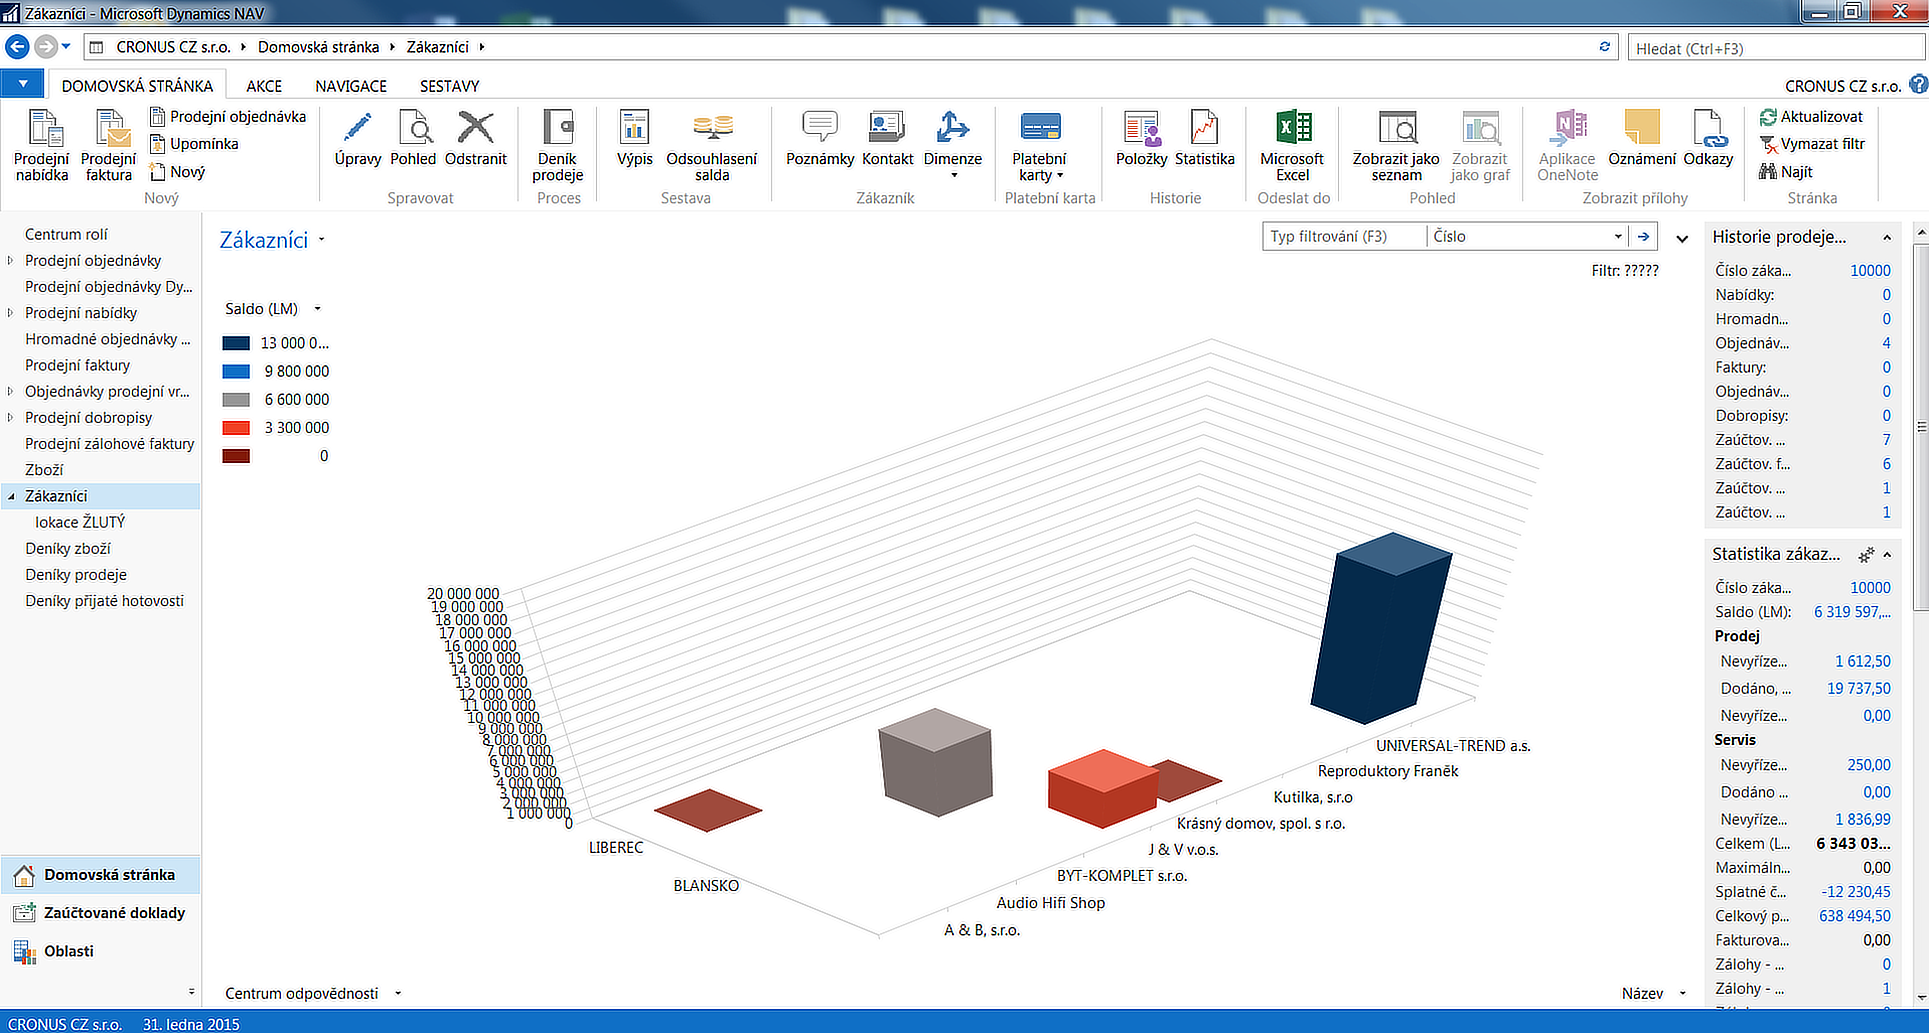Click the Typ filtrování input field
This screenshot has width=1929, height=1033.
pos(1342,237)
